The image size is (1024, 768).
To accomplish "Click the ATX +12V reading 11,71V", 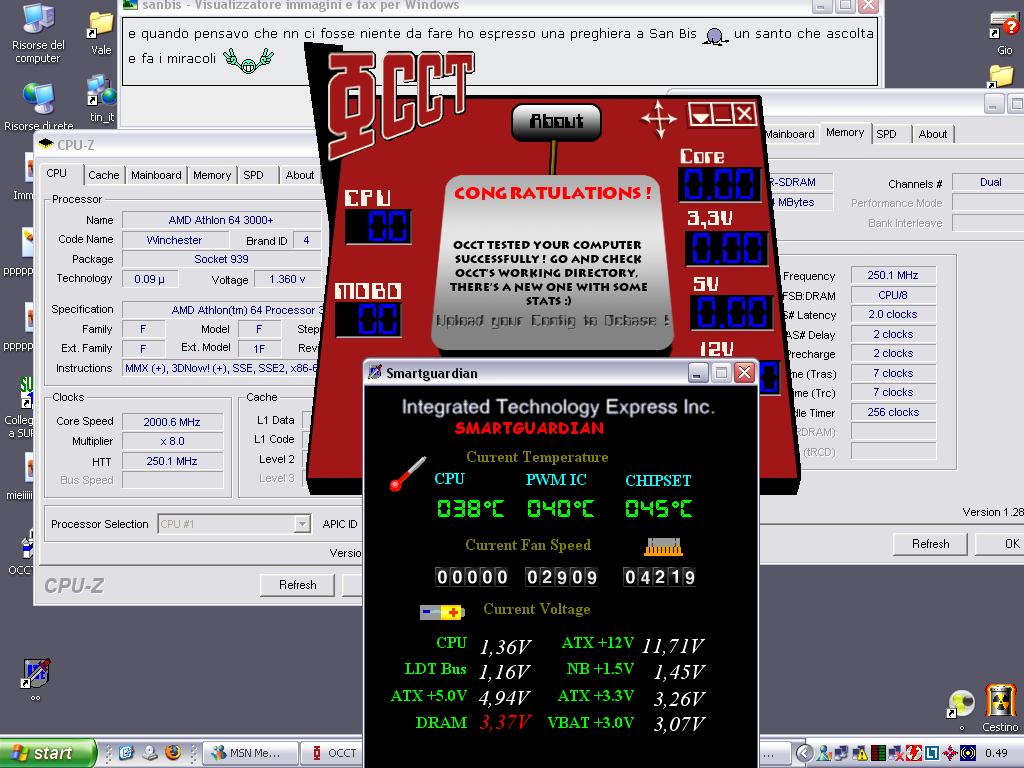I will [x=673, y=646].
